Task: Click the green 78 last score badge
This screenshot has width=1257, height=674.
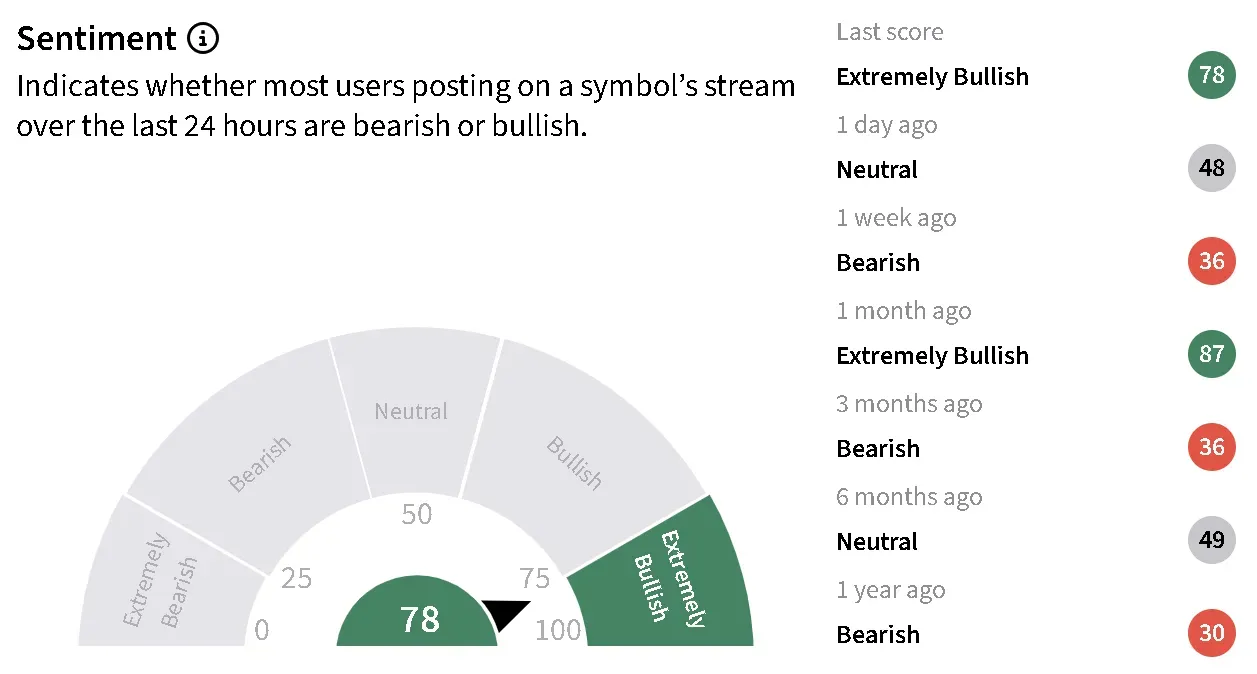Action: click(x=1212, y=76)
